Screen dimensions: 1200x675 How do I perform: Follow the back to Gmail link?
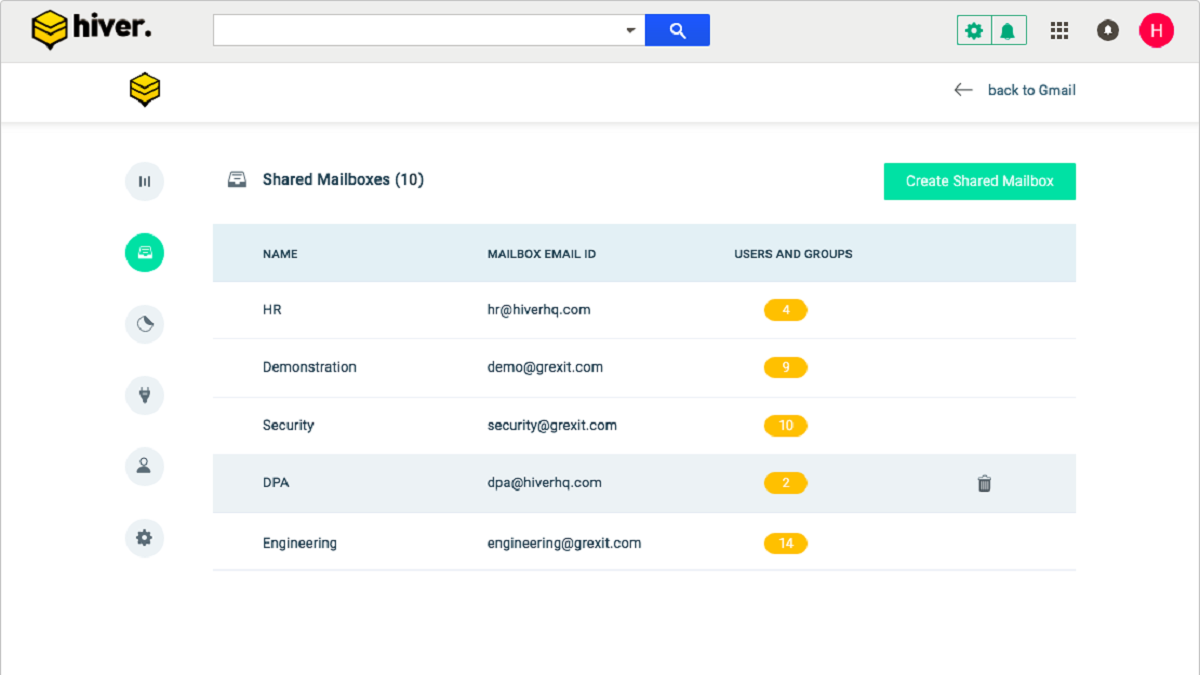pos(1031,89)
